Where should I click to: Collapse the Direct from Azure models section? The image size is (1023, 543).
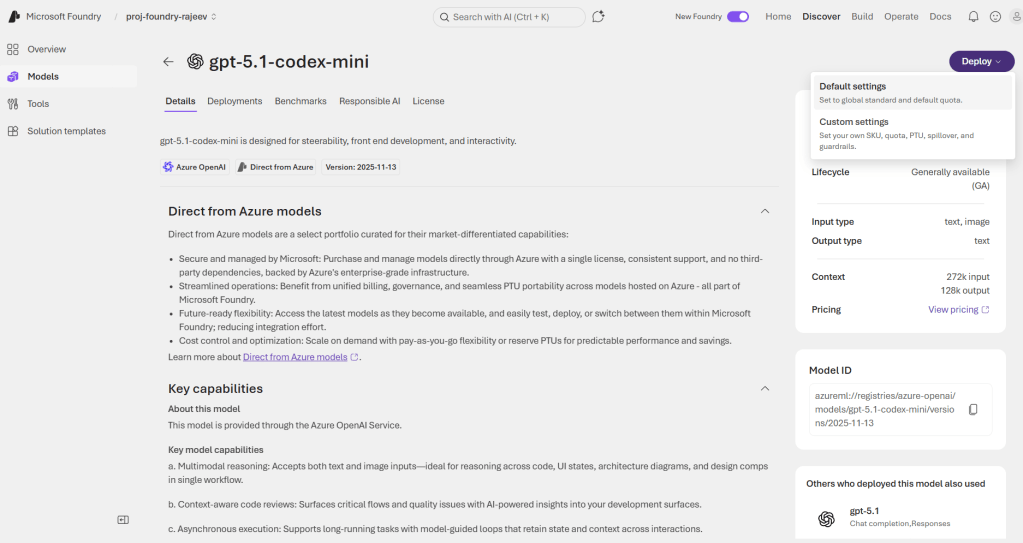(765, 211)
